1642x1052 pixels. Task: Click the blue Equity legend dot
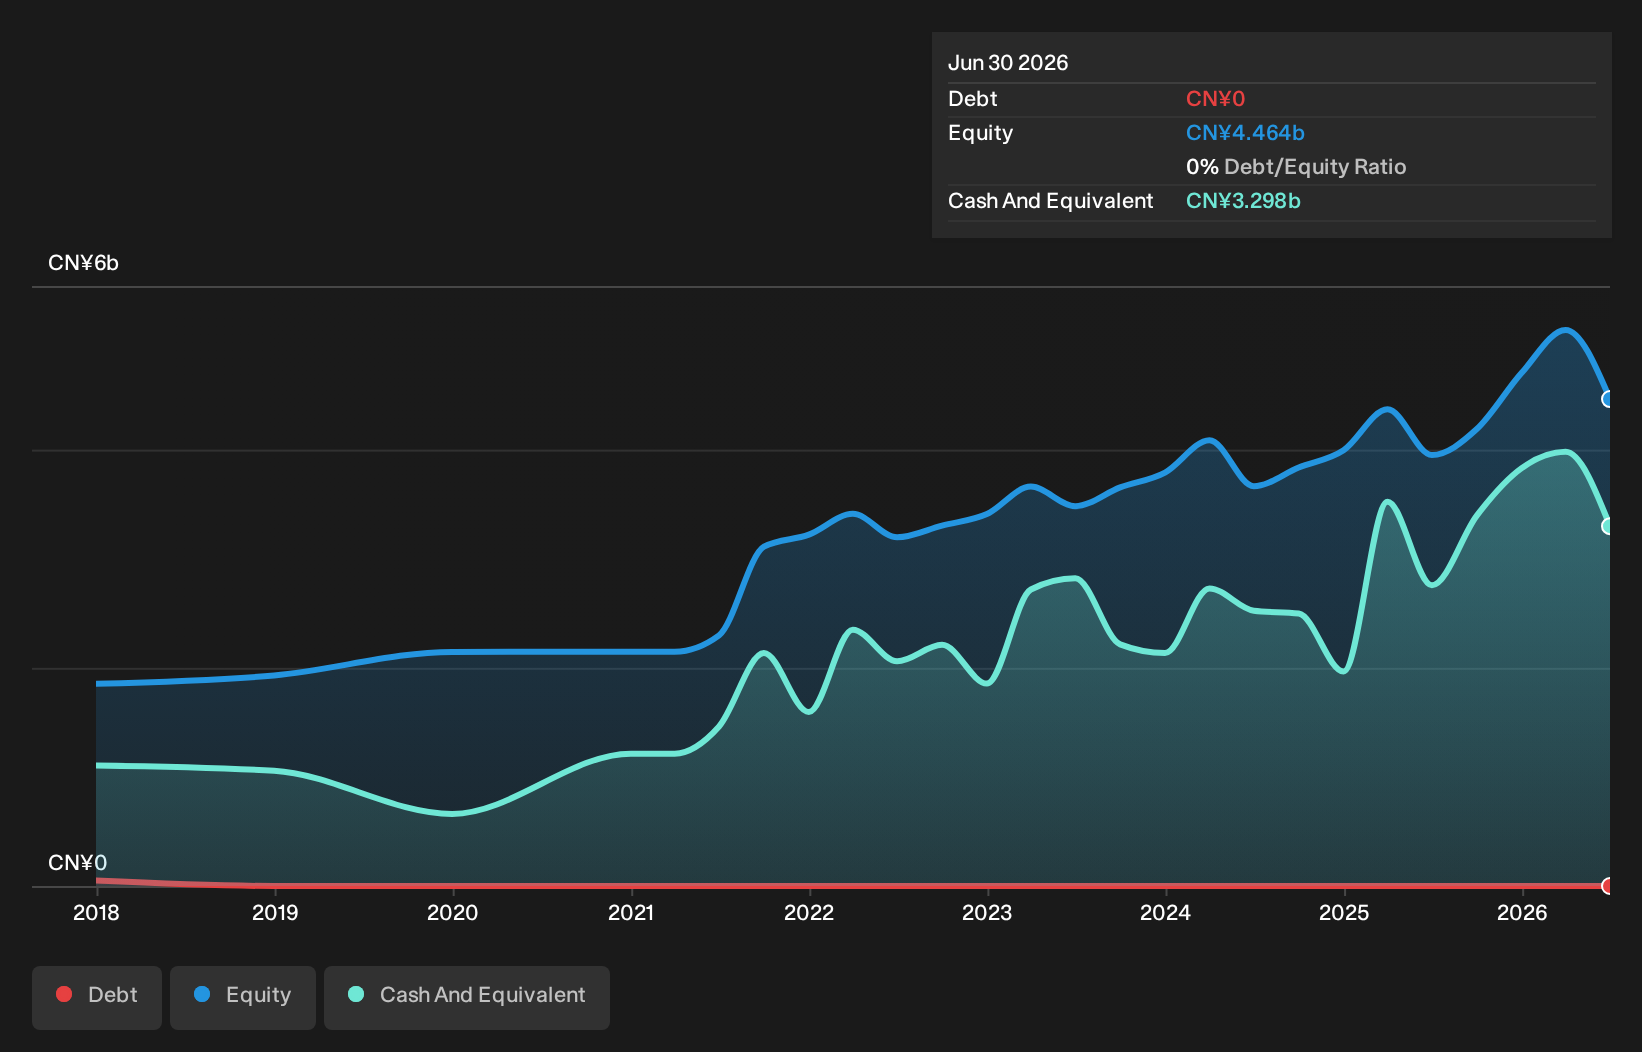pyautogui.click(x=202, y=994)
